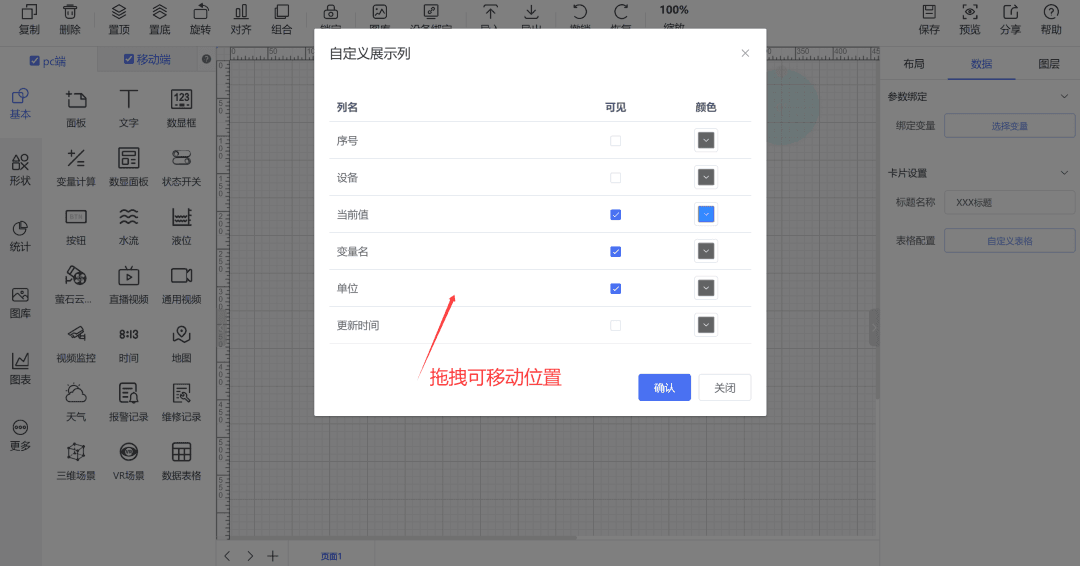Viewport: 1080px width, 566px height.
Task: Select the 文字 text component
Action: click(129, 109)
